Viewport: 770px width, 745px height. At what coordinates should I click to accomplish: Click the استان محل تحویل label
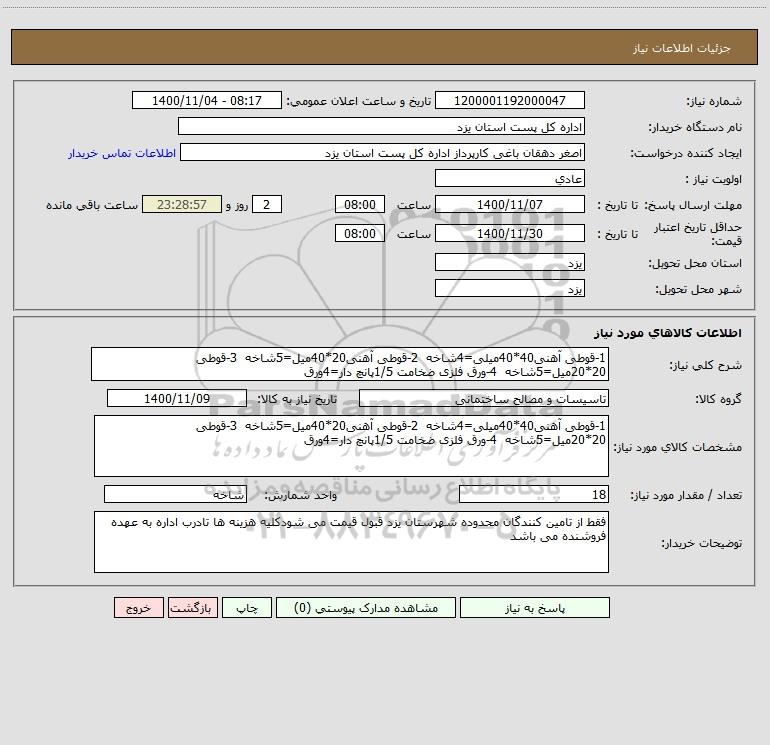695,263
